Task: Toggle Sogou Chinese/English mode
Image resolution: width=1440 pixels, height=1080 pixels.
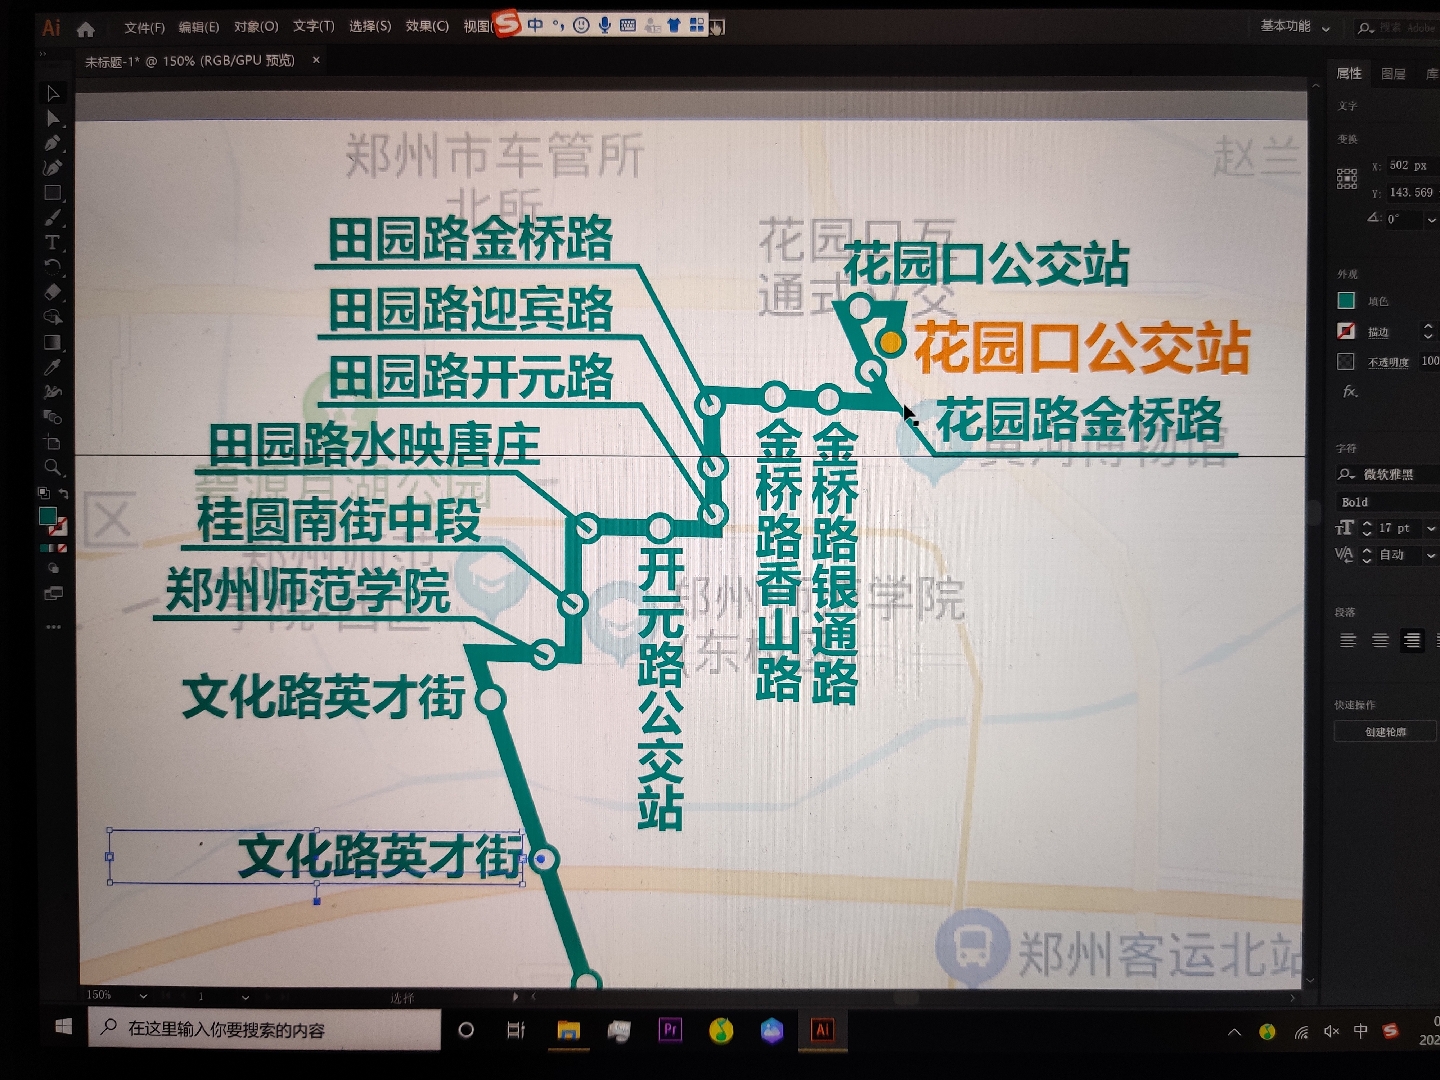Action: point(536,24)
